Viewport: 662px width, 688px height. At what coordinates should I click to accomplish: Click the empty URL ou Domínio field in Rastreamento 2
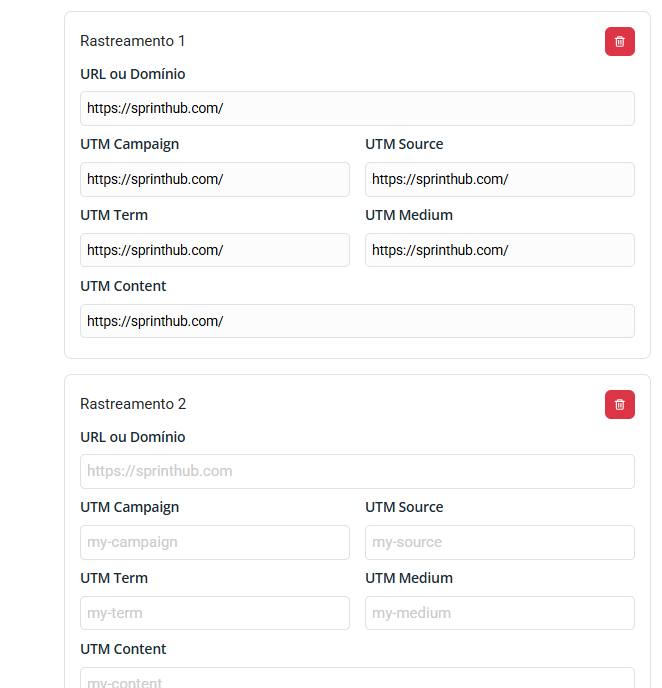[x=357, y=472]
